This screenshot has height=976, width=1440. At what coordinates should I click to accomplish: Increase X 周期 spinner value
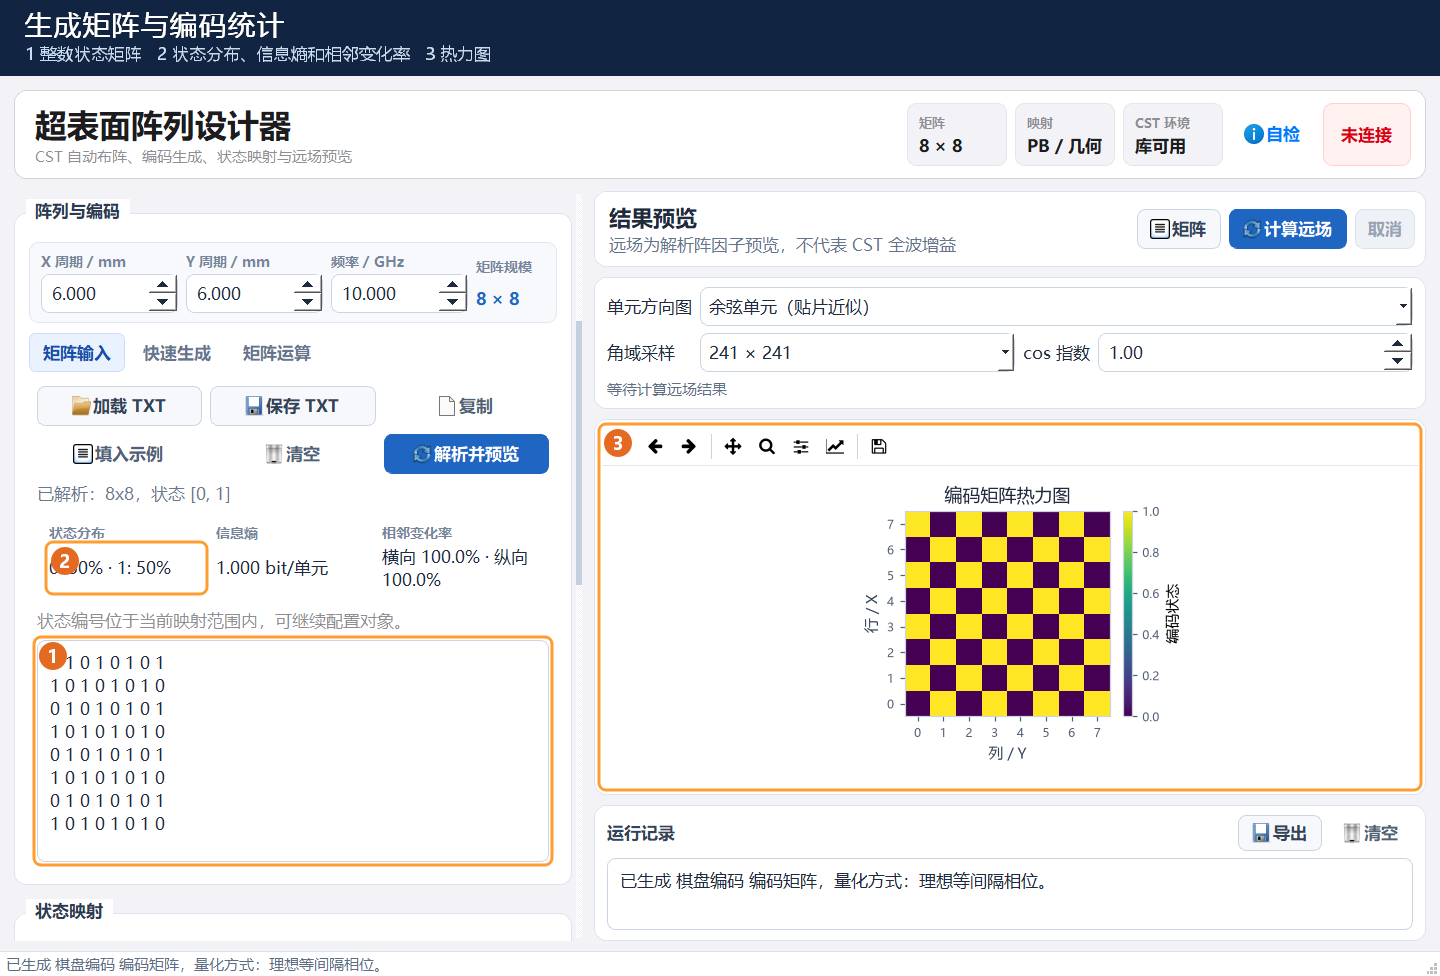coord(163,285)
